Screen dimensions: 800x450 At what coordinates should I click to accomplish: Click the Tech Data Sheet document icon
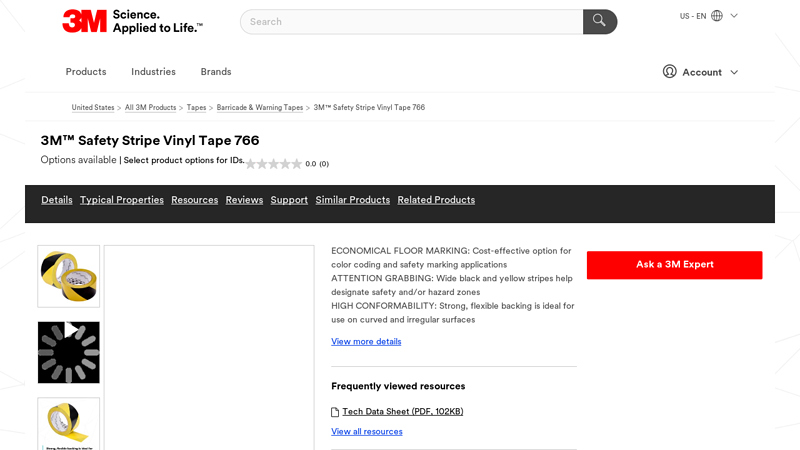335,412
